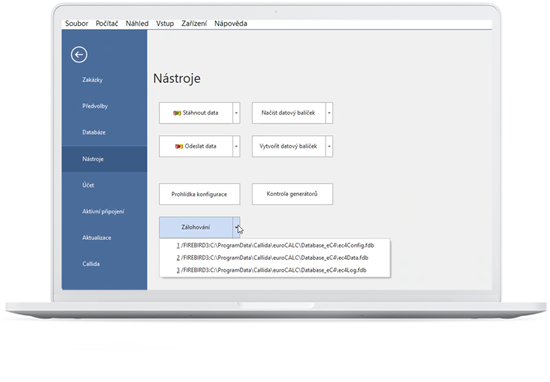Image resolution: width=550 pixels, height=382 pixels.
Task: Click the Prohlídka konfigurace button
Action: coord(200,194)
